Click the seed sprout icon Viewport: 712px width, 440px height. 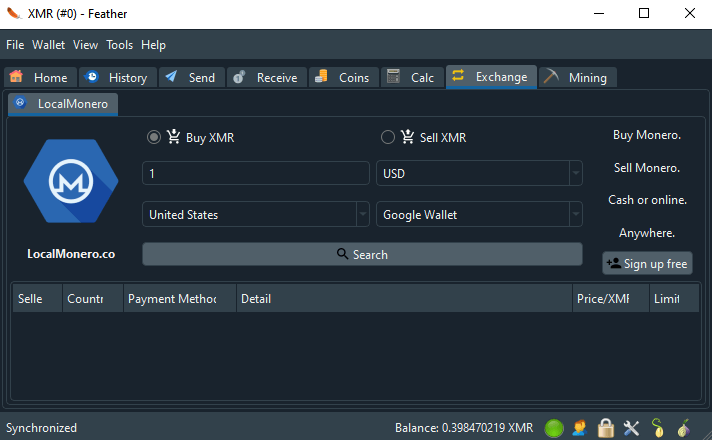(658, 428)
